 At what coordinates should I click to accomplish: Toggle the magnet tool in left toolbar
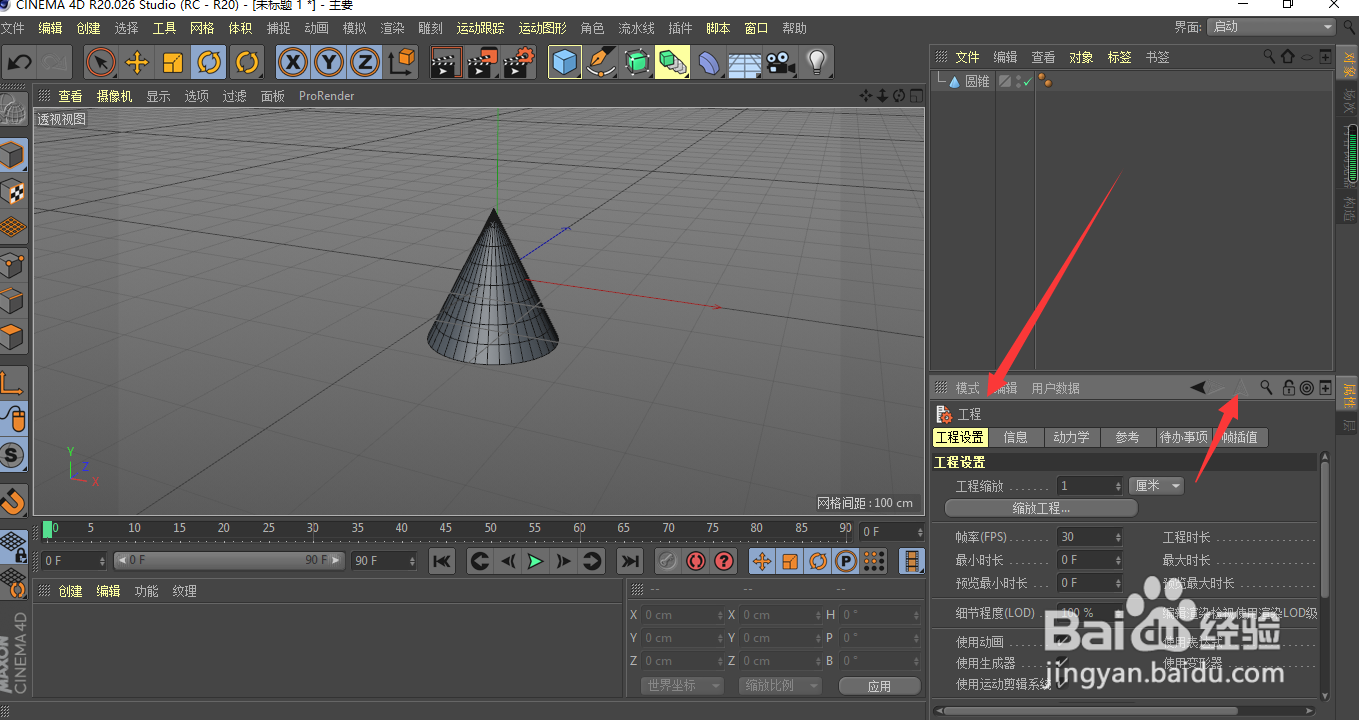[x=13, y=499]
